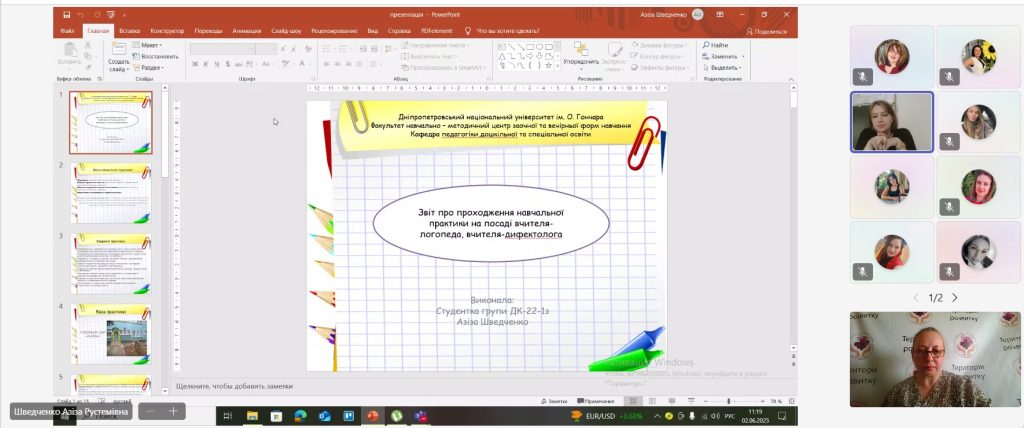Open Task View icon on taskbar

pos(228,416)
